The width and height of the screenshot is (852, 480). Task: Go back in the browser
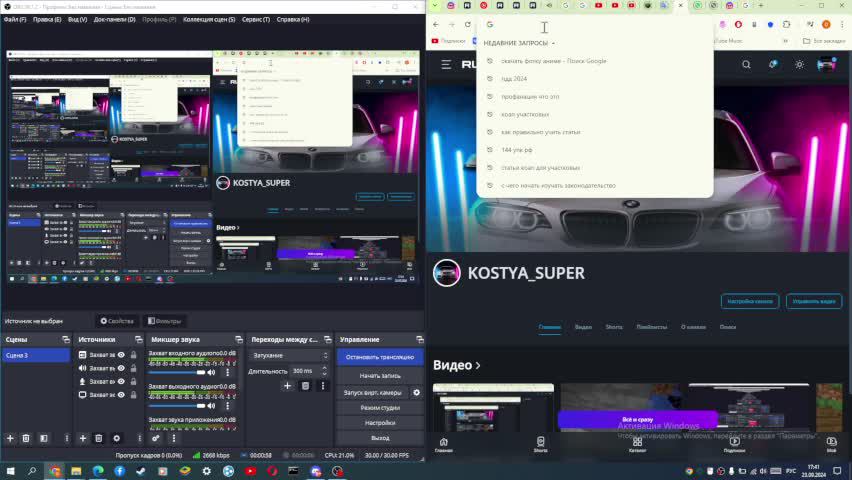(x=436, y=24)
